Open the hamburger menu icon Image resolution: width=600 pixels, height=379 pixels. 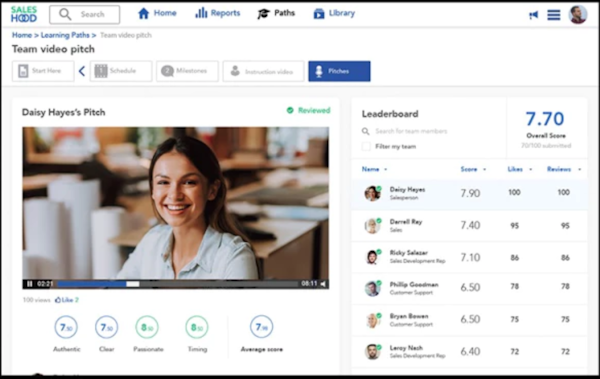(x=553, y=15)
